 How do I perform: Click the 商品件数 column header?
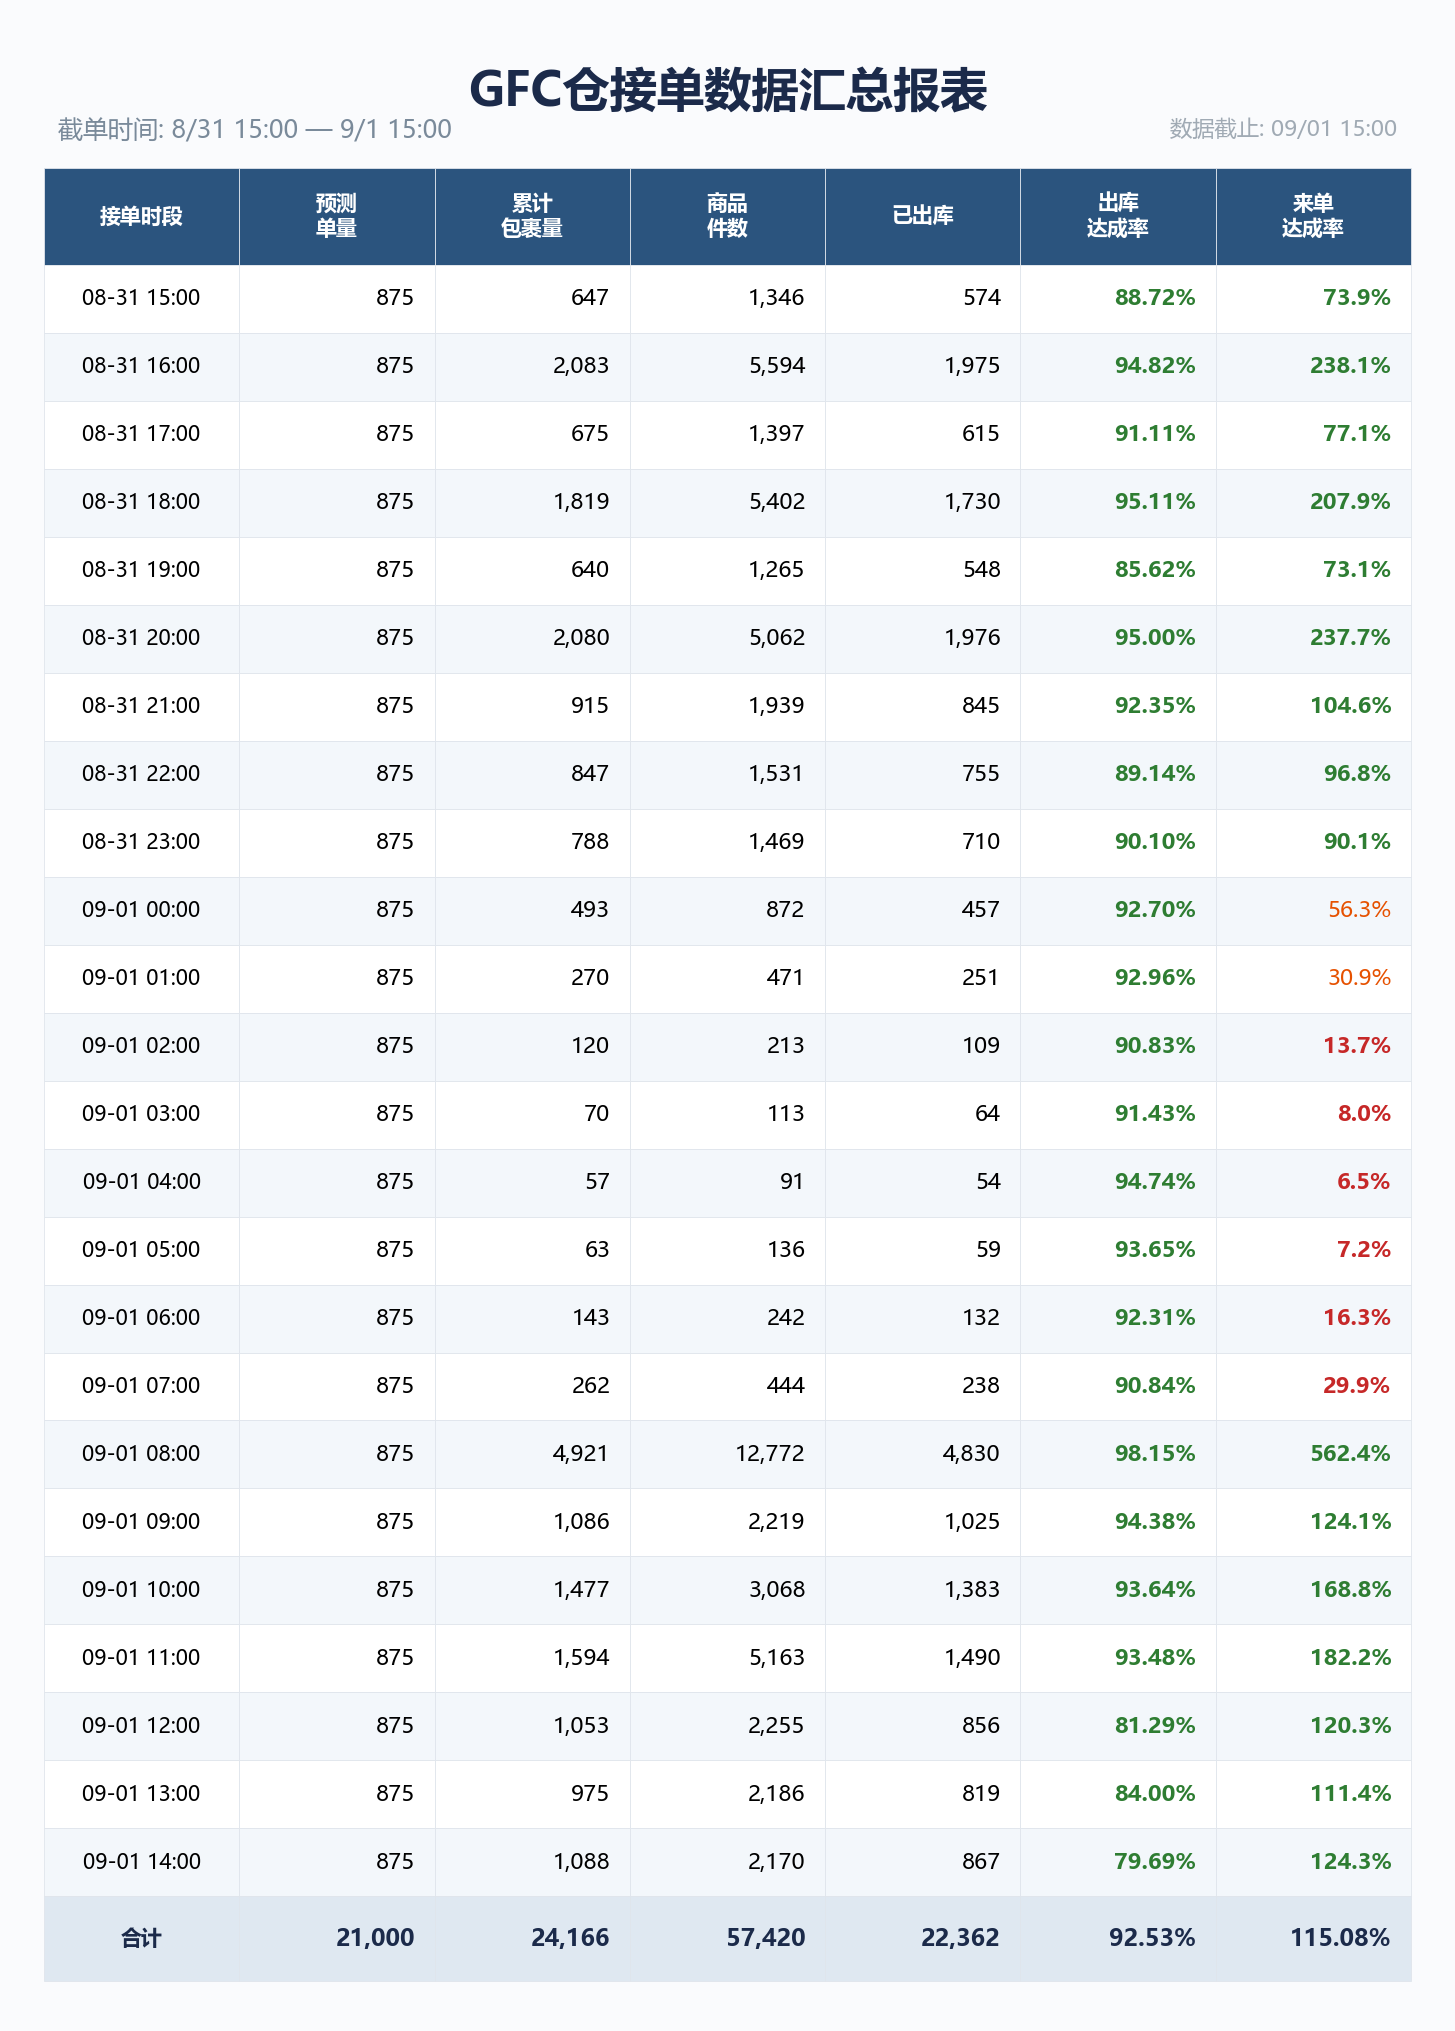(727, 216)
